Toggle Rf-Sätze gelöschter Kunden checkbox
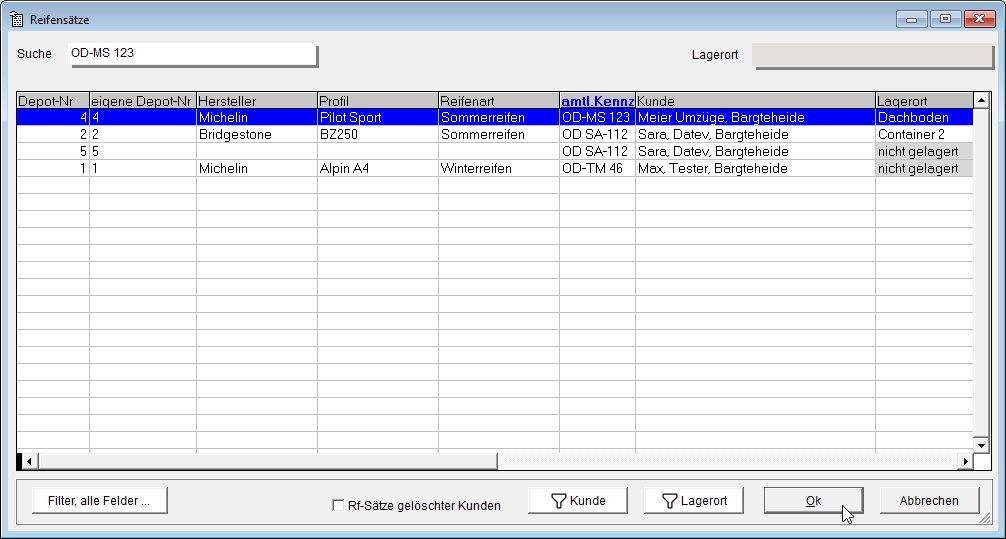The image size is (1006, 539). 337,505
